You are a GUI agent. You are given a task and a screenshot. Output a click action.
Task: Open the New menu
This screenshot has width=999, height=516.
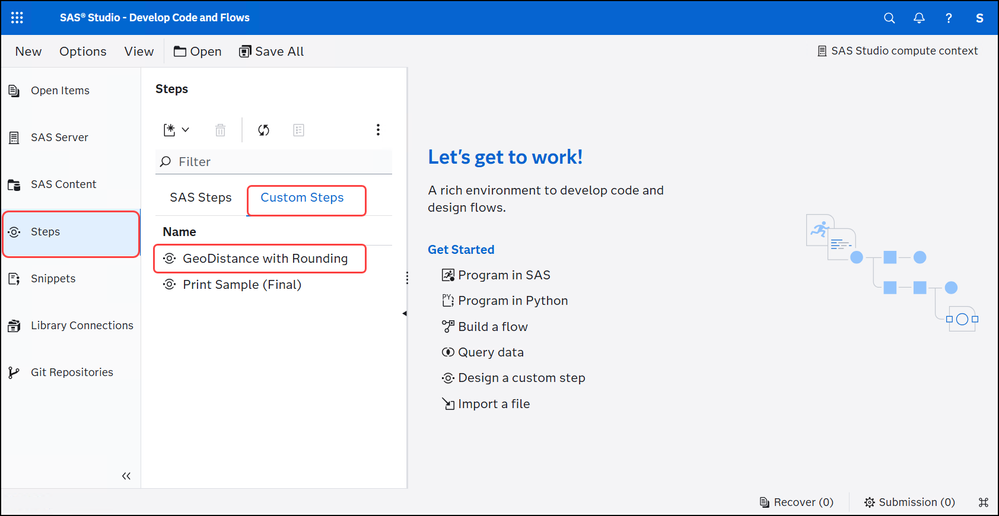click(x=29, y=52)
